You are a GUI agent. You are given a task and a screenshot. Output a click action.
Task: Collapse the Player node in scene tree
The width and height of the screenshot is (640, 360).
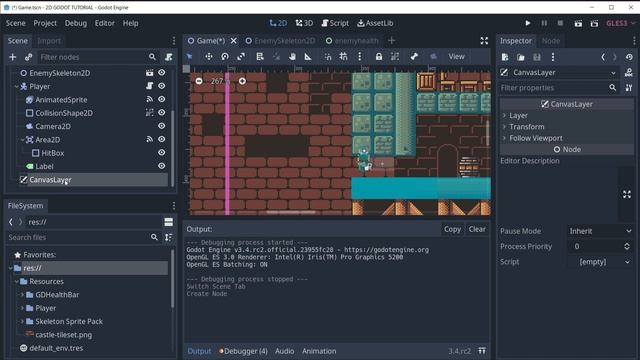tap(16, 87)
